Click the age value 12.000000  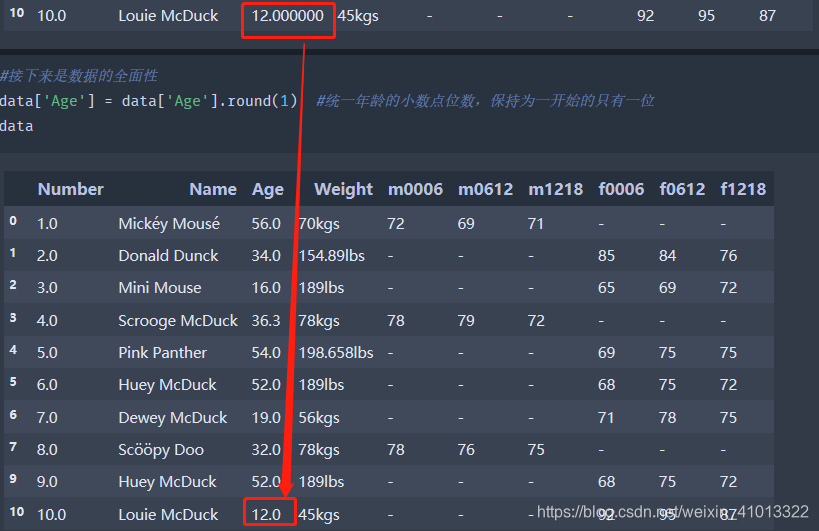click(x=288, y=16)
